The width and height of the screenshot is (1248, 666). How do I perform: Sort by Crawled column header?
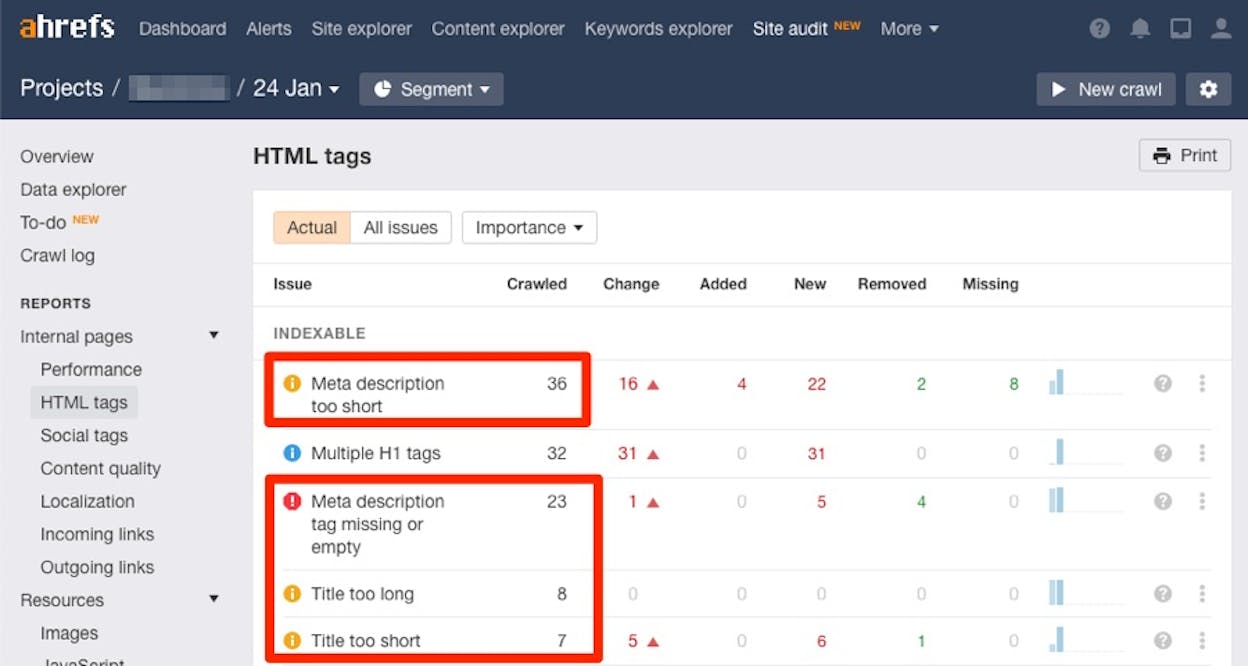click(536, 284)
